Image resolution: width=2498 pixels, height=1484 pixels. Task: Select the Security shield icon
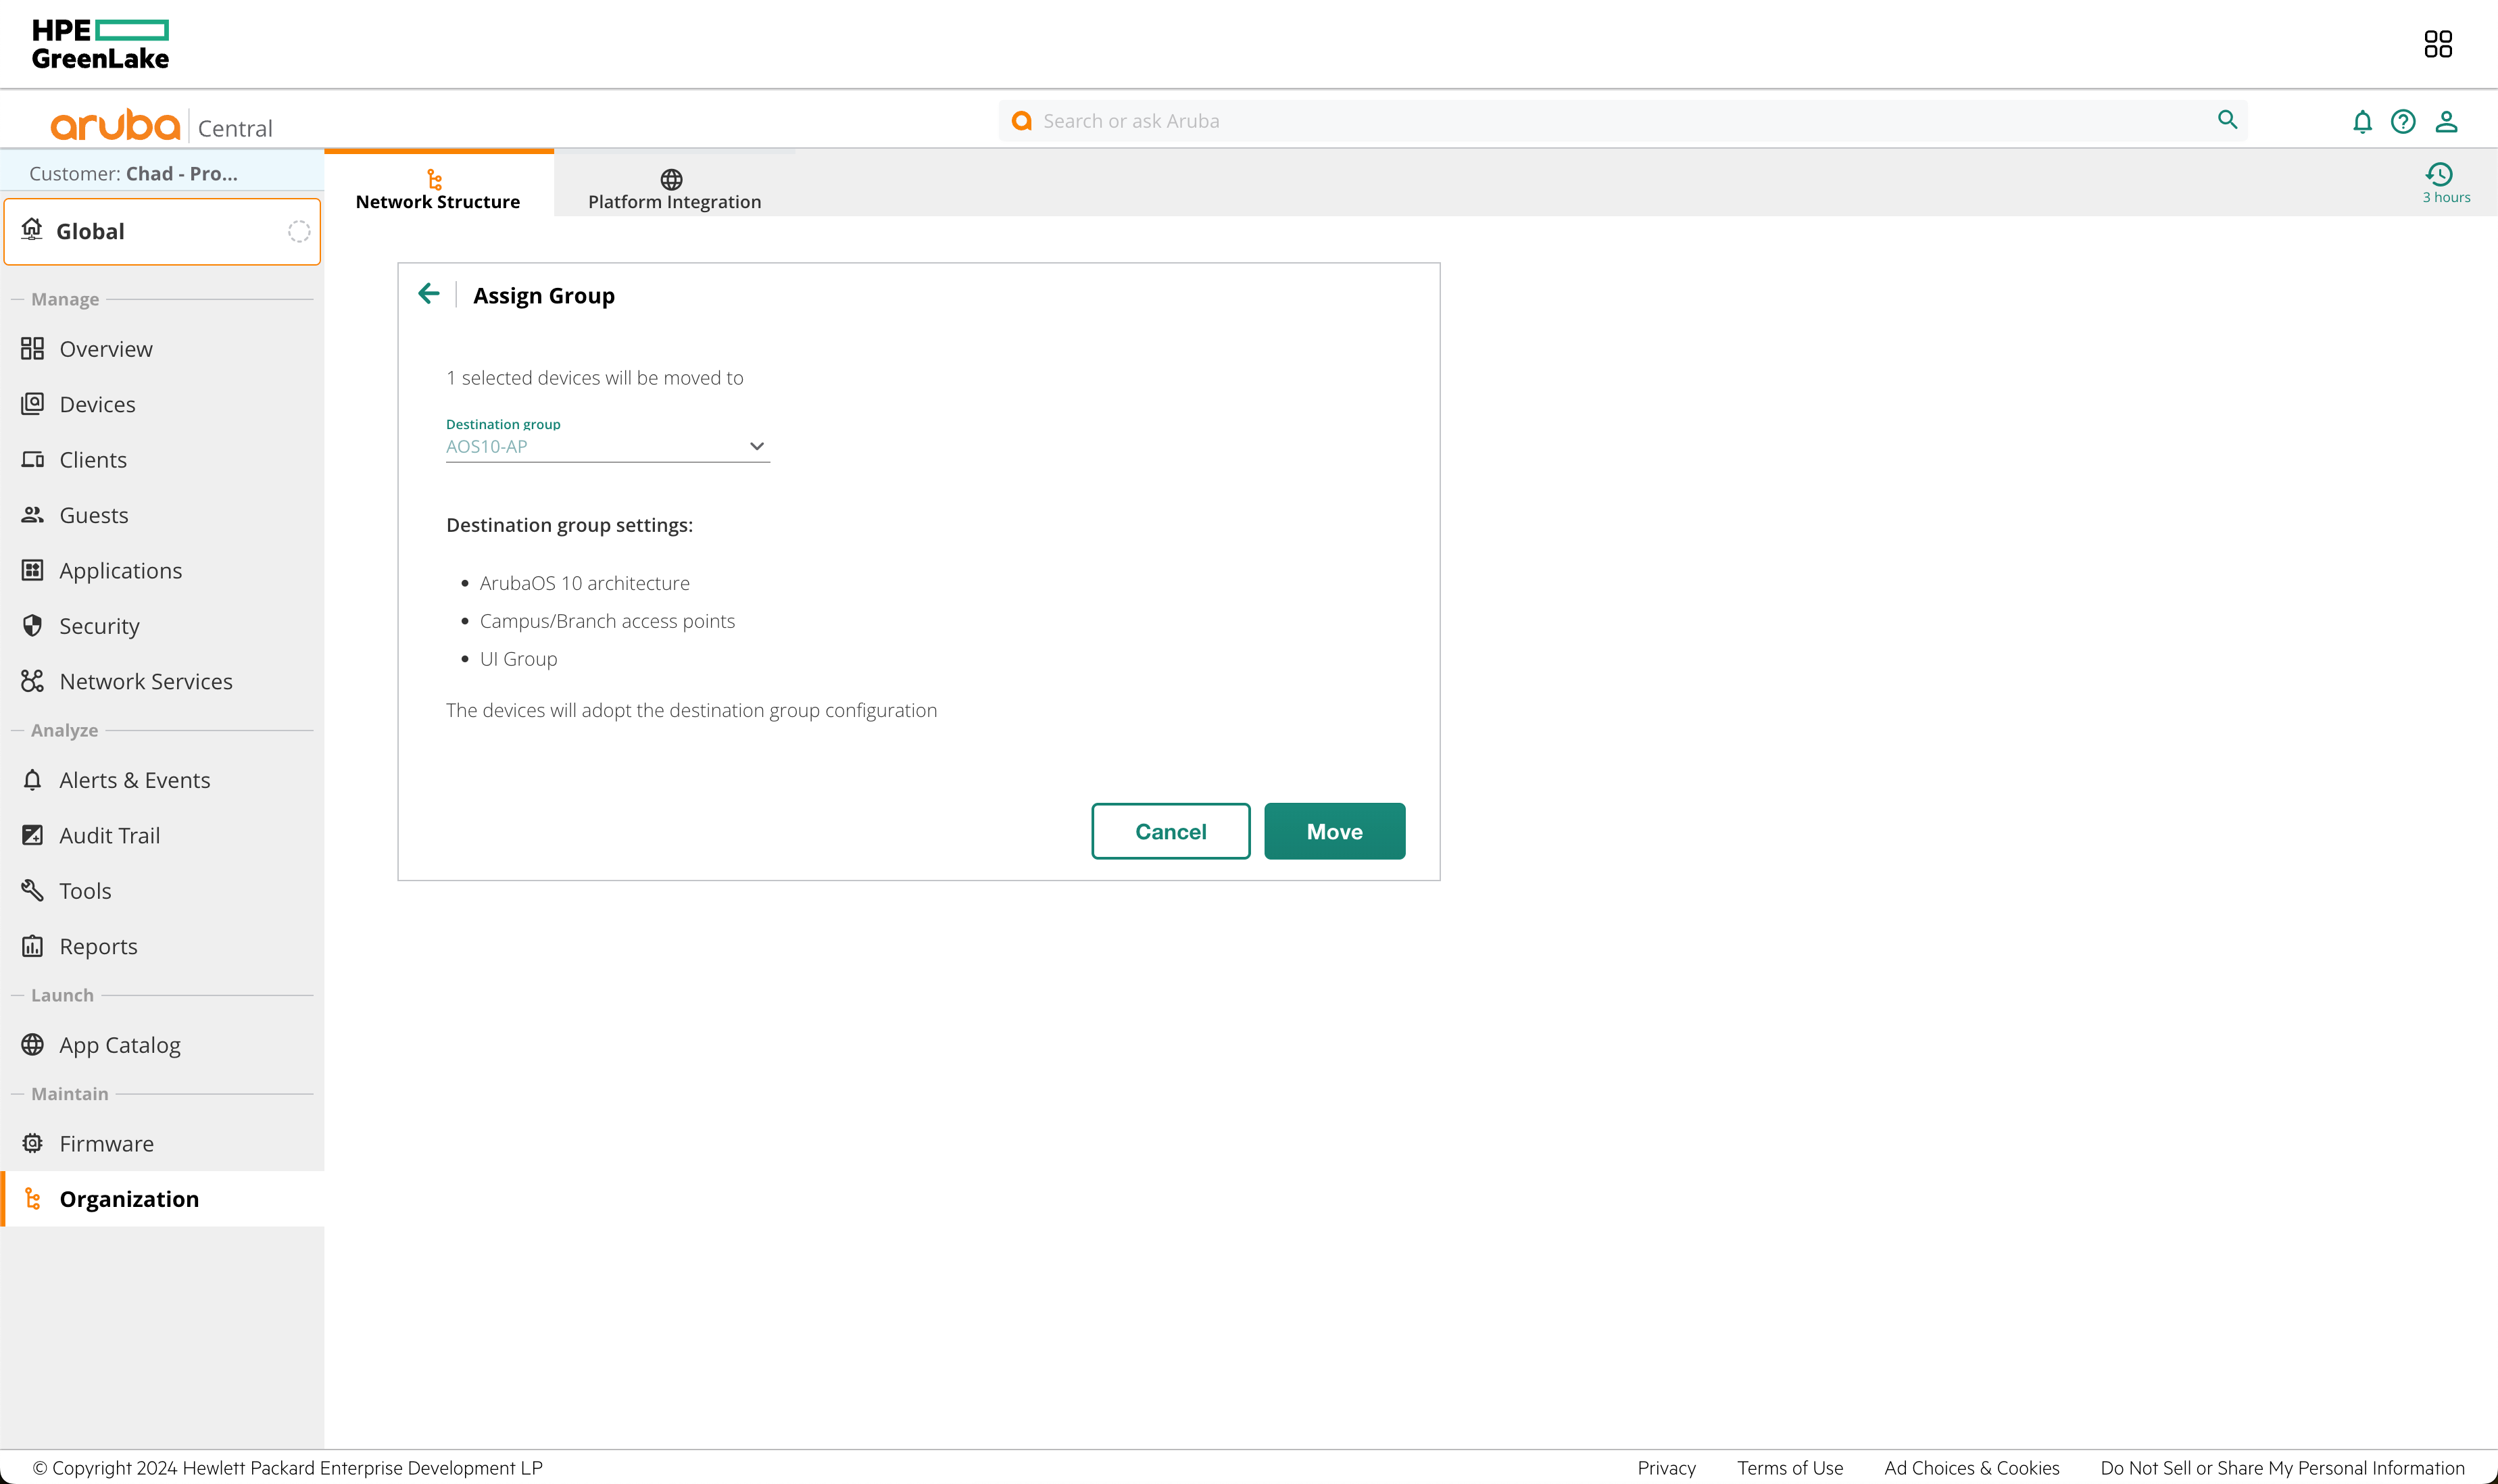point(32,625)
